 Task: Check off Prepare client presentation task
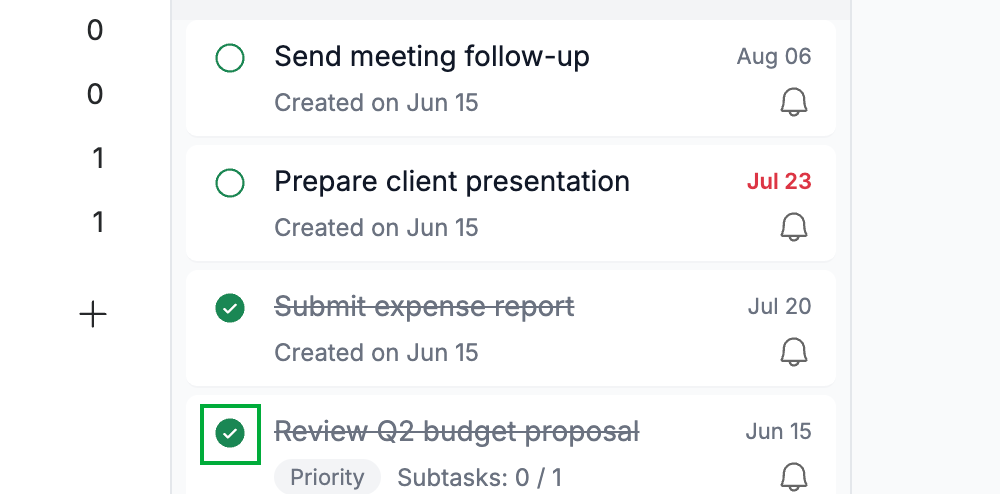(x=230, y=184)
